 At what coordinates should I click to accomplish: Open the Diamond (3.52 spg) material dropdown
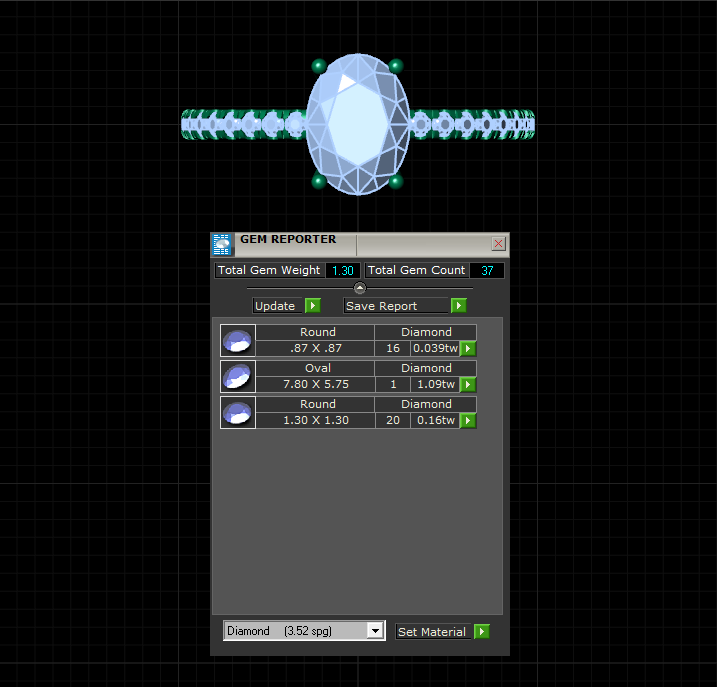pyautogui.click(x=375, y=631)
